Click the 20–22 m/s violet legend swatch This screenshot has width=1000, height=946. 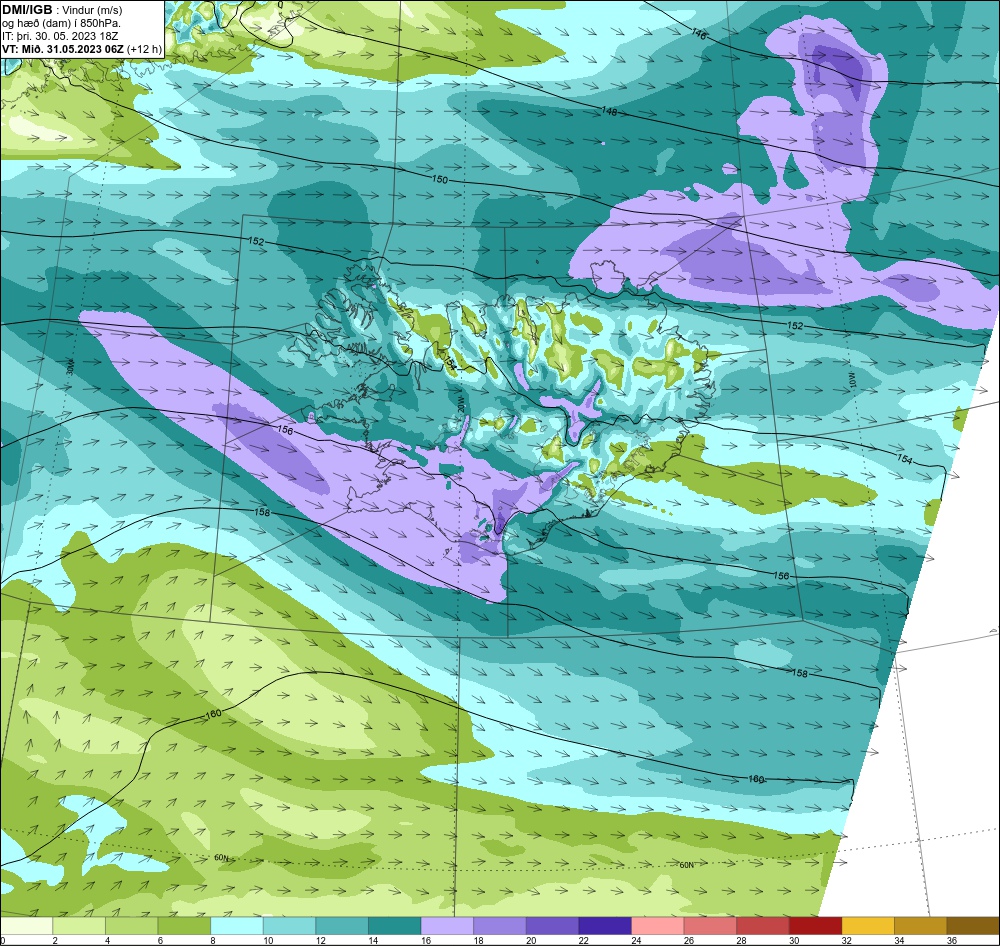552,926
